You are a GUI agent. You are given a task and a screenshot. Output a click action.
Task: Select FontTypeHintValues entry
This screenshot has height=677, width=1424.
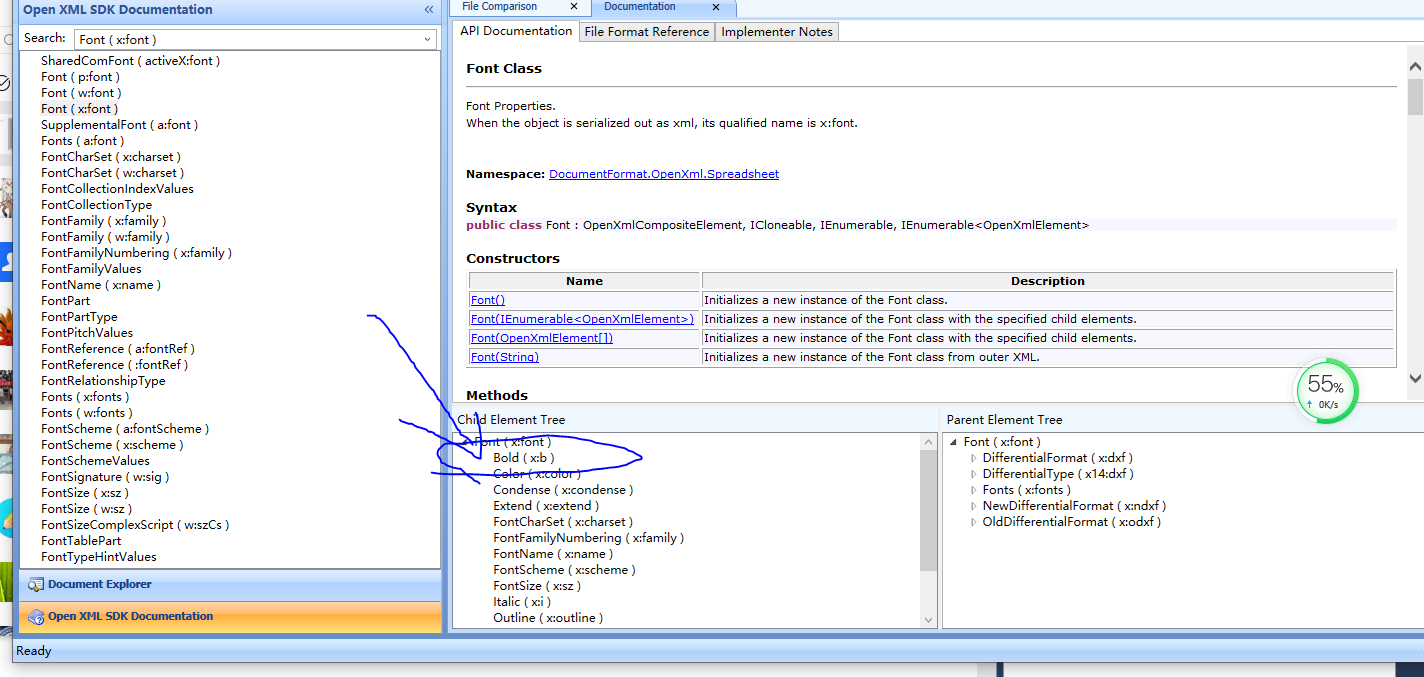coord(99,557)
